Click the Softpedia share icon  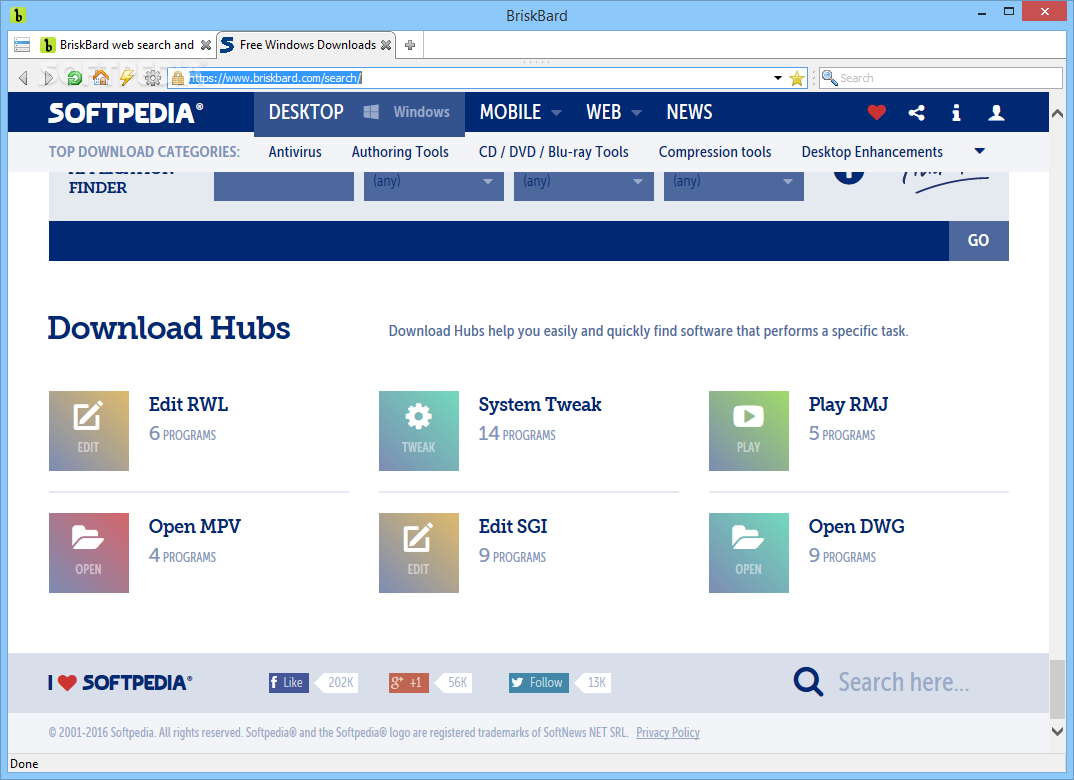coord(916,112)
